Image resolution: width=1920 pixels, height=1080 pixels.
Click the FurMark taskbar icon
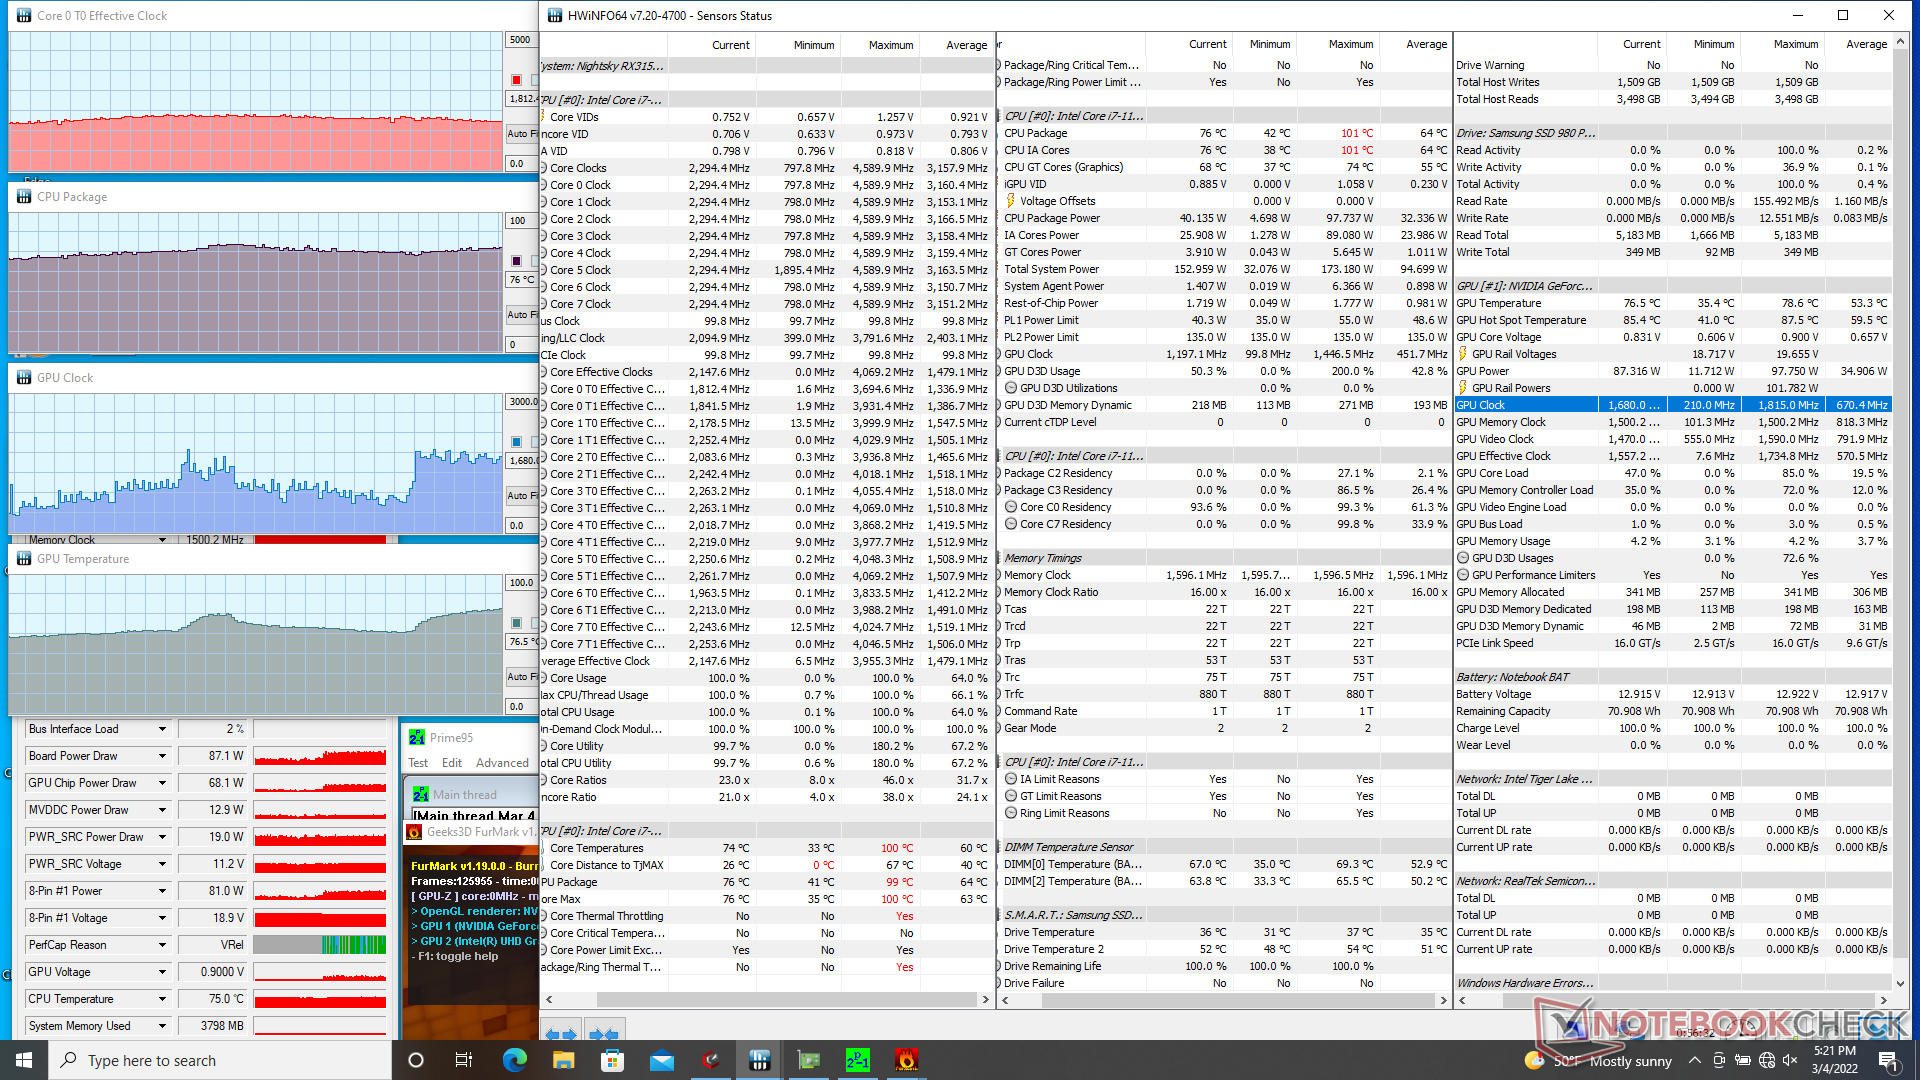[907, 1060]
